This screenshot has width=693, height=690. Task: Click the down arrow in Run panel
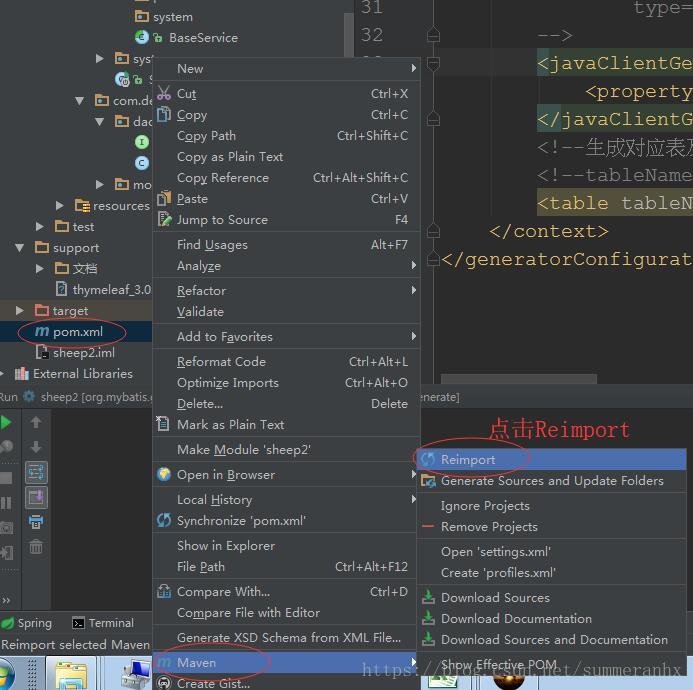pyautogui.click(x=36, y=447)
